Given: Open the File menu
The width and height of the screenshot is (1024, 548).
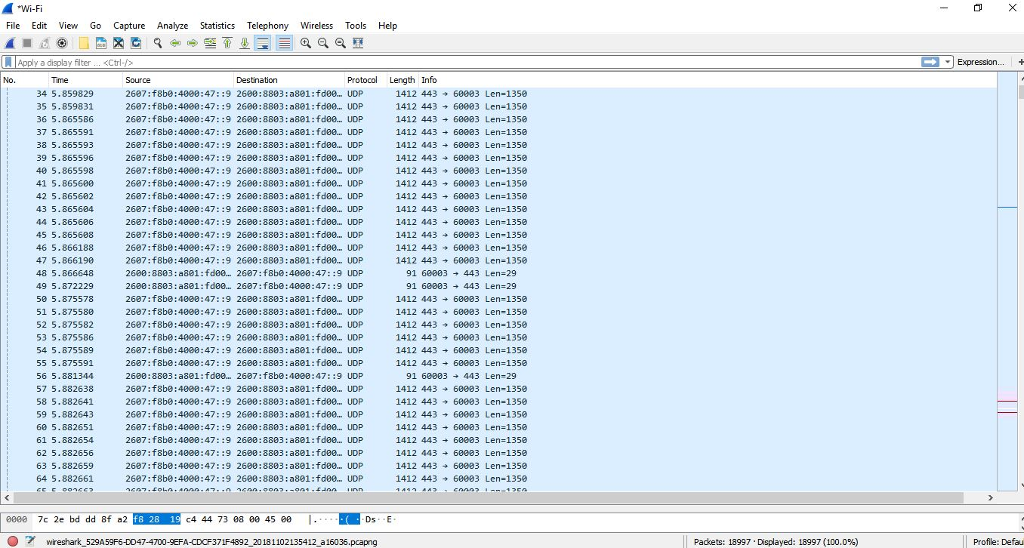Looking at the screenshot, I should point(13,25).
